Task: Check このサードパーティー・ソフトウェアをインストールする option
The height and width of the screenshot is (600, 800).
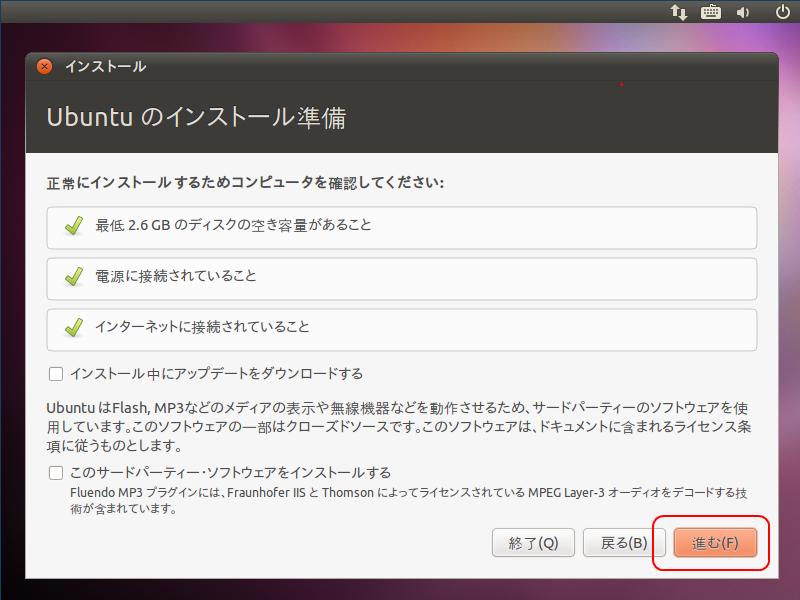Action: [x=56, y=473]
